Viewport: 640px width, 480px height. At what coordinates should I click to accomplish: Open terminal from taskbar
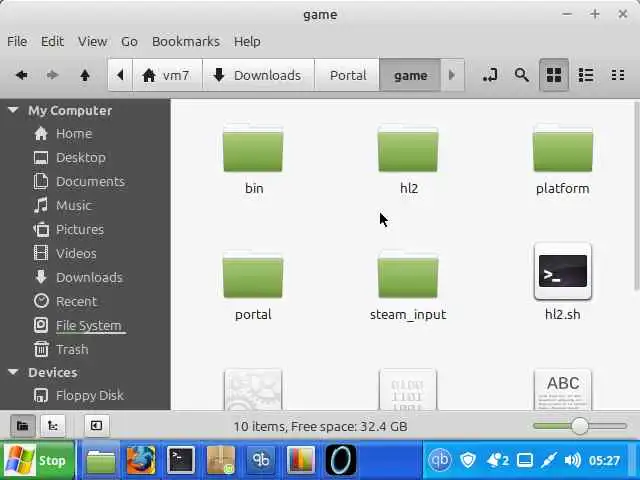point(181,460)
